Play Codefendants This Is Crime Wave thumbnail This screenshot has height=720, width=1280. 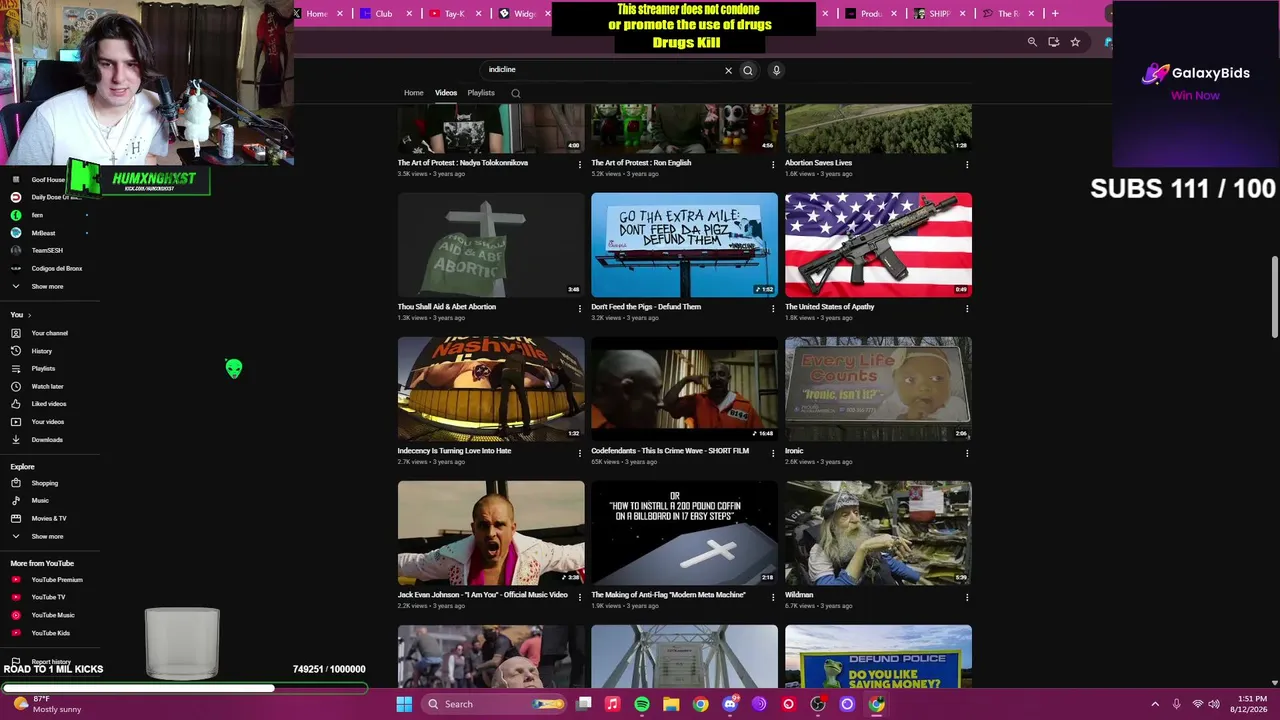[684, 389]
